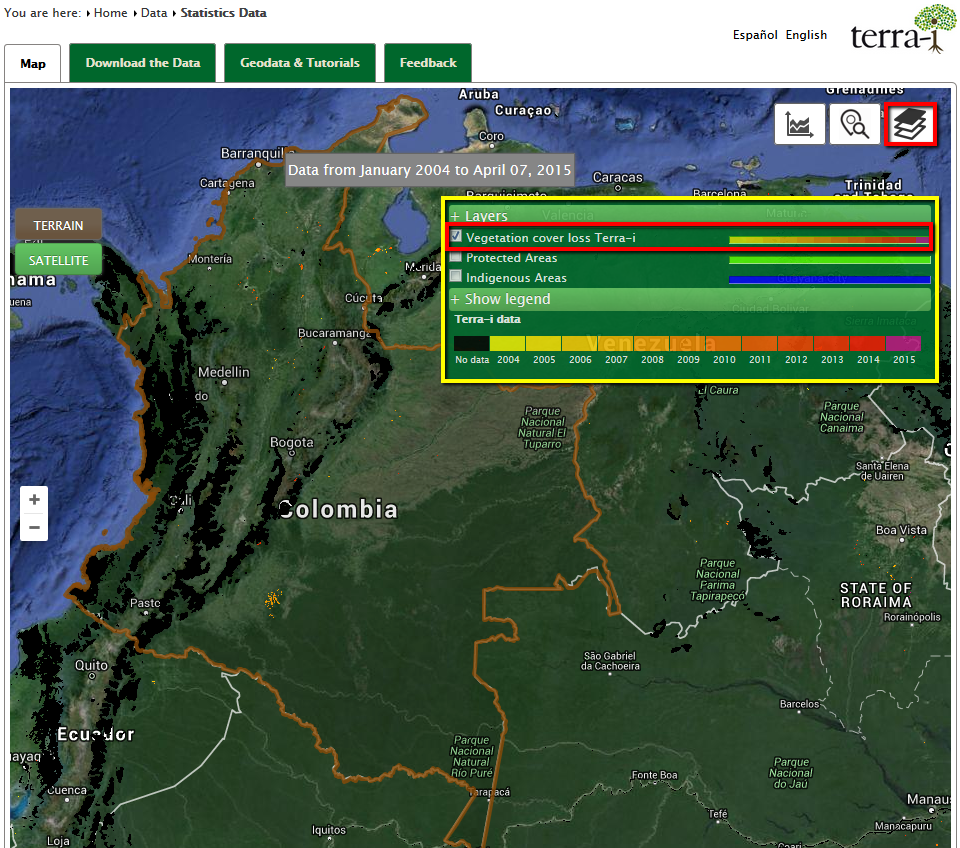Collapse the Show legend section
Image resolution: width=960 pixels, height=848 pixels.
pyautogui.click(x=690, y=299)
